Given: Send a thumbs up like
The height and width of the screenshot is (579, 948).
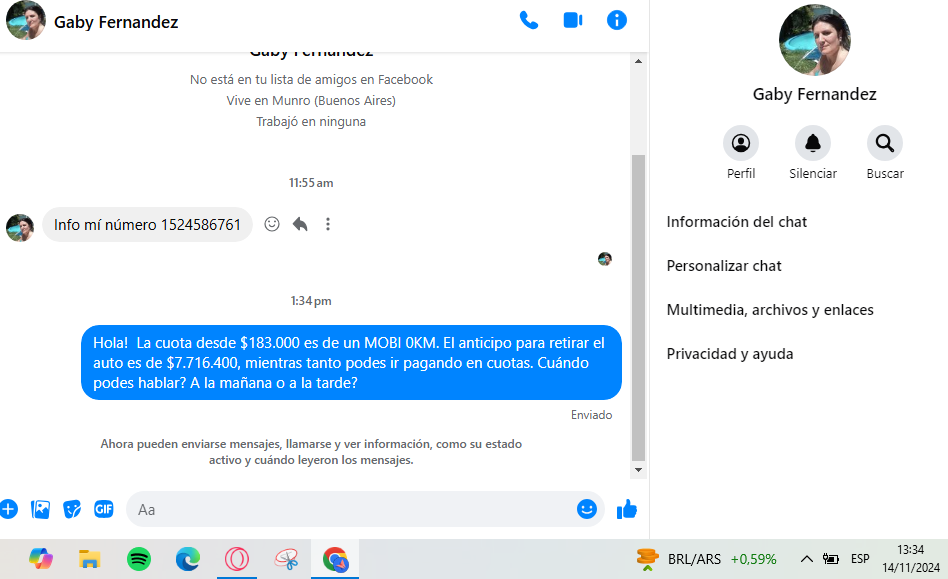Looking at the screenshot, I should click(627, 509).
